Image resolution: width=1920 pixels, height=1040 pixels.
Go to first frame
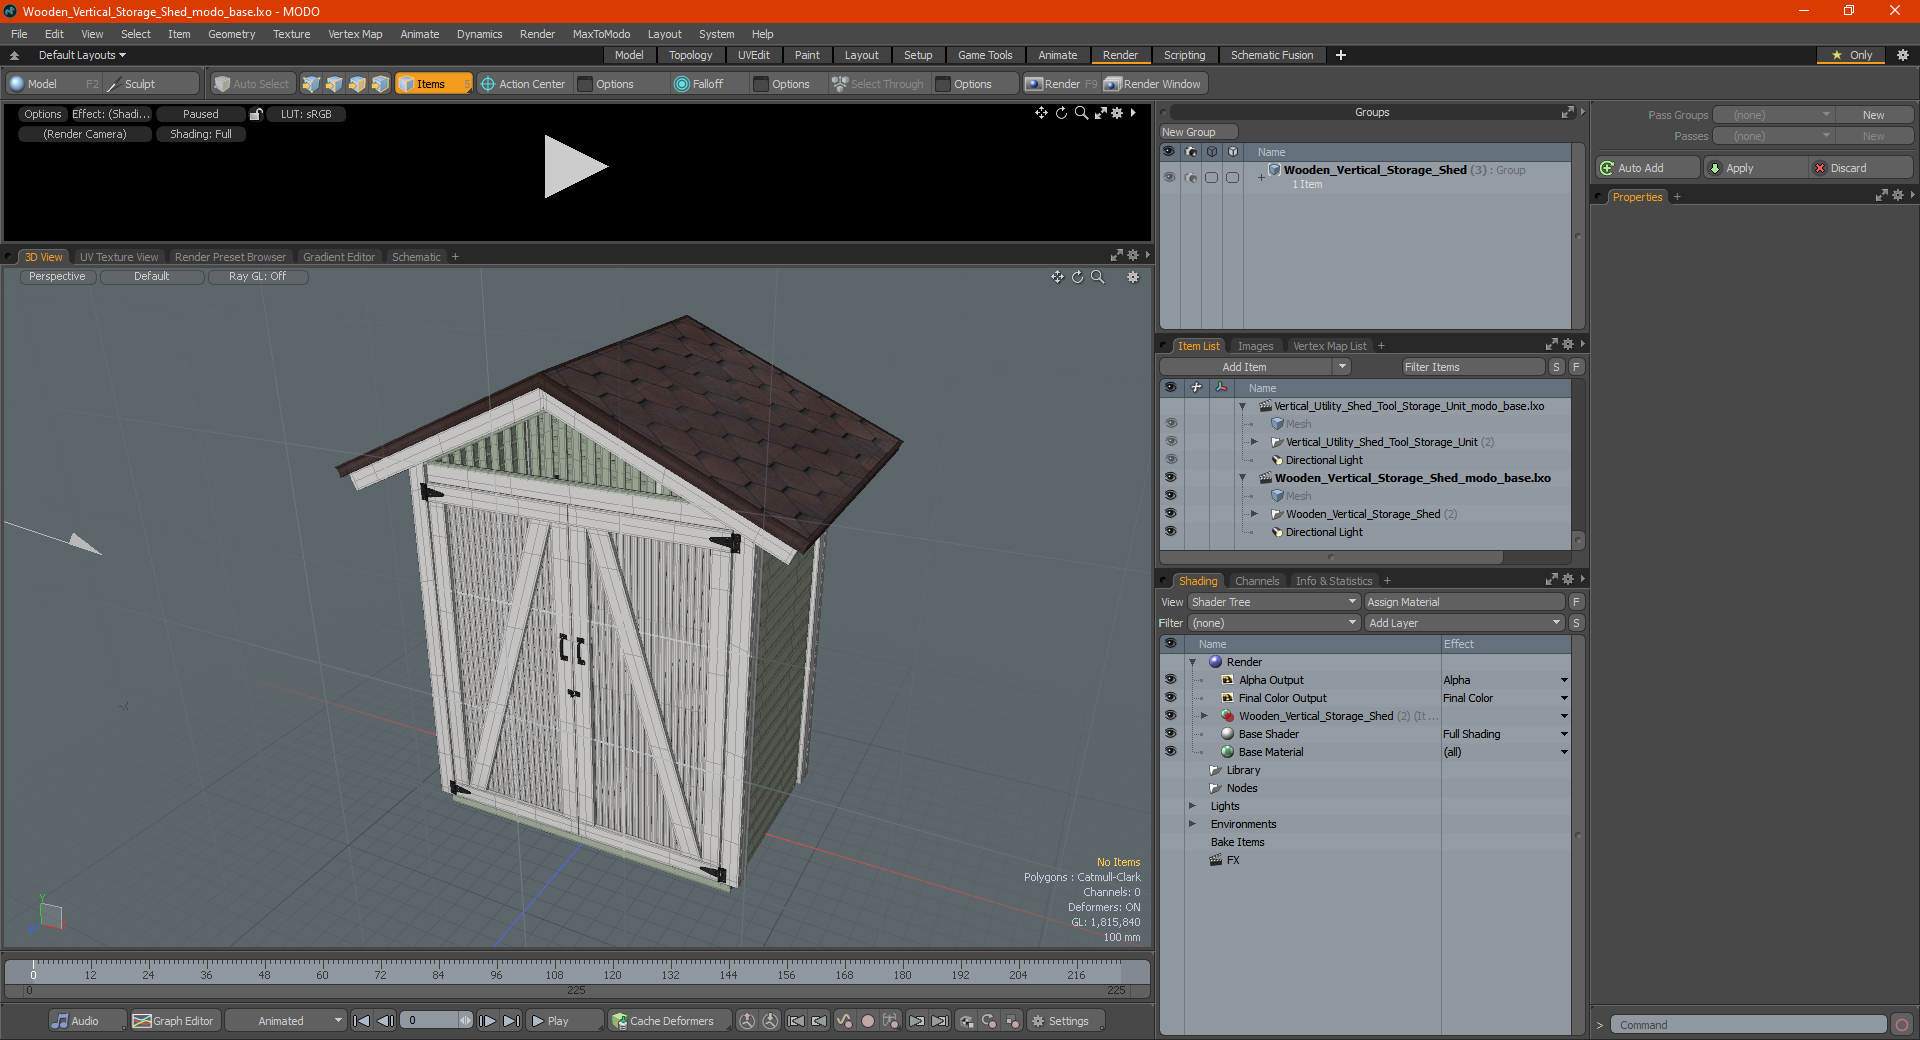pos(362,1021)
